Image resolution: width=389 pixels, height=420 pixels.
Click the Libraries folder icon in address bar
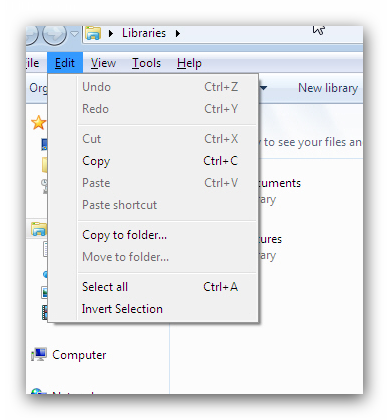(93, 33)
